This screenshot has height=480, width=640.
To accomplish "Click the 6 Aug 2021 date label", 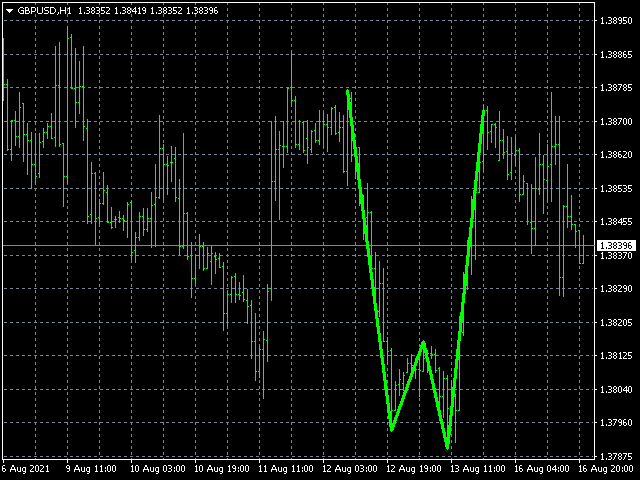I will click(x=27, y=468).
